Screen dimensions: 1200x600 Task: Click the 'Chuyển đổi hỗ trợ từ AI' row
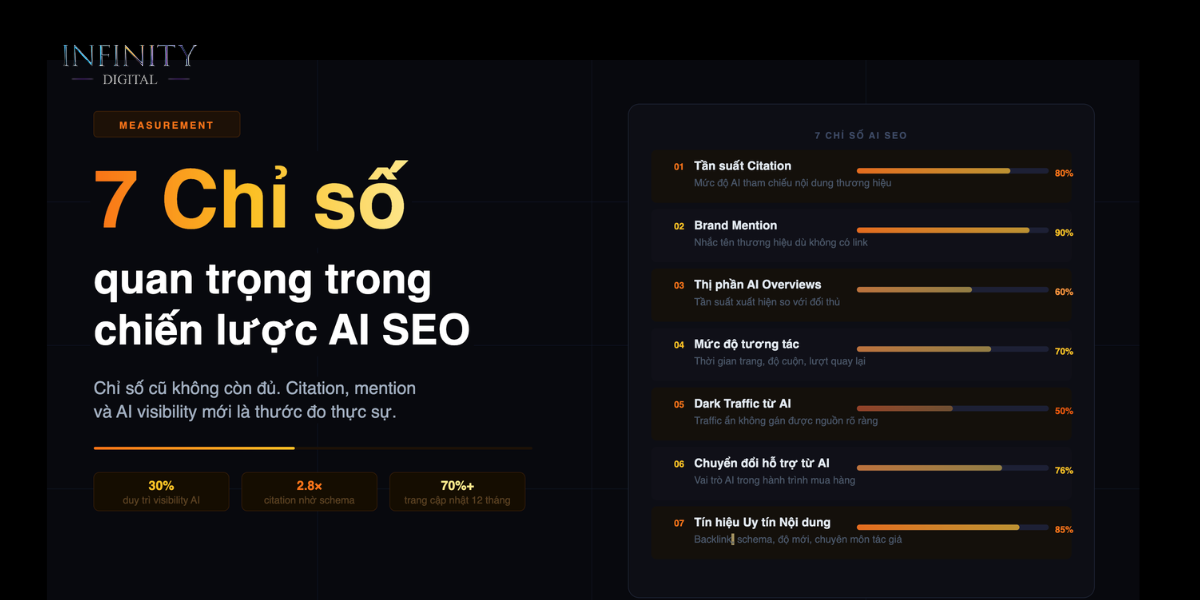pyautogui.click(x=861, y=472)
